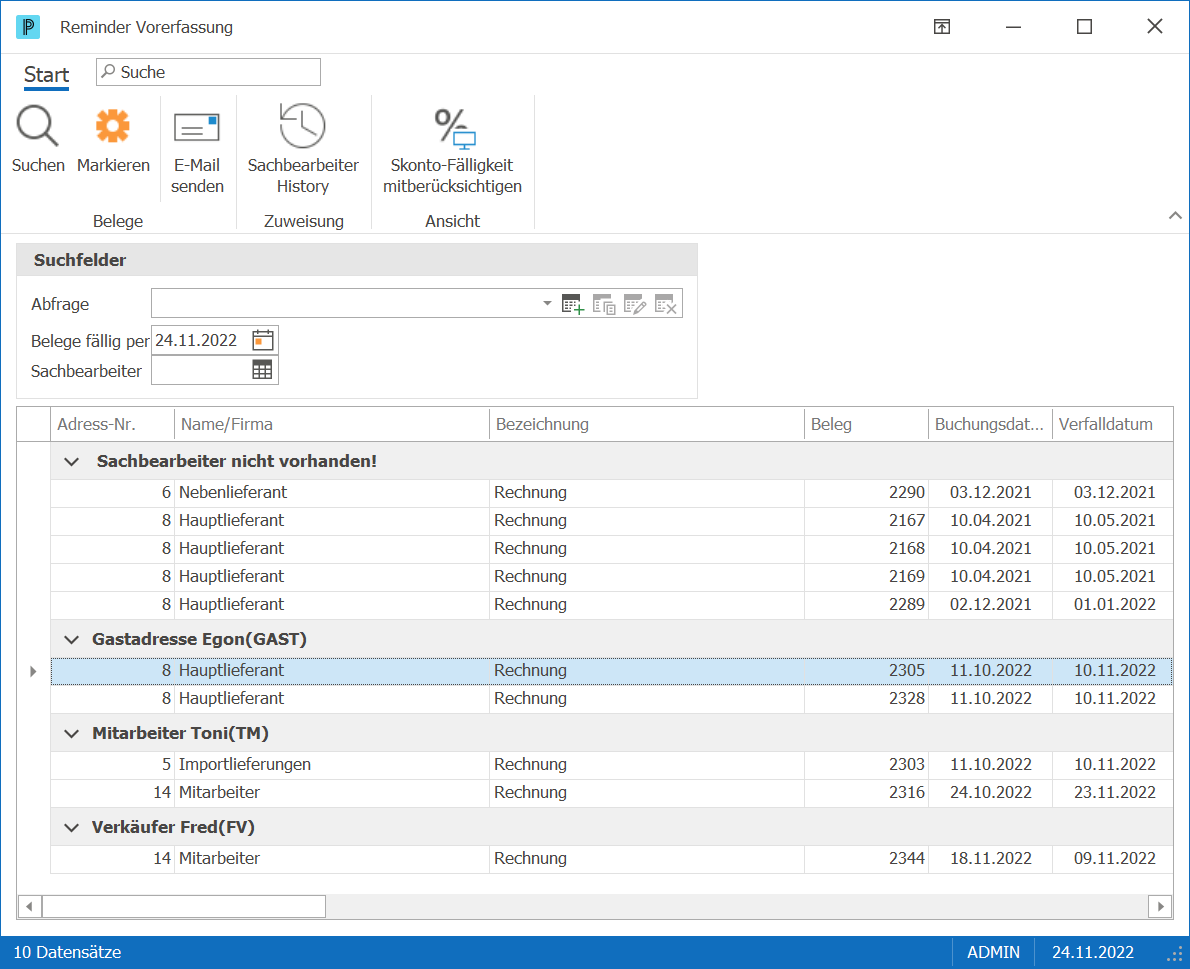Click the copy query icon

pos(604,304)
